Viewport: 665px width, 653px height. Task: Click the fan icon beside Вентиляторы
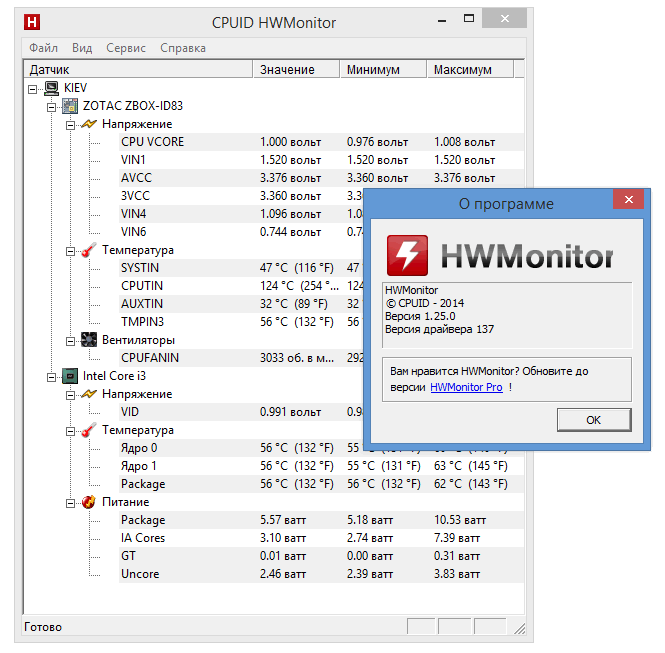coord(89,340)
